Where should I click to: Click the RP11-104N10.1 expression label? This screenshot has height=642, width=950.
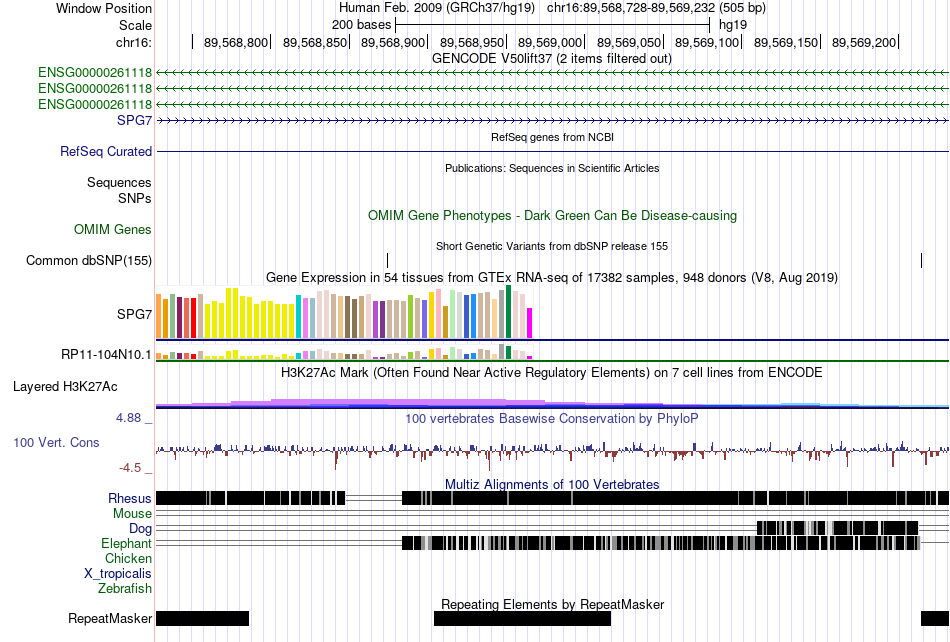tap(106, 354)
